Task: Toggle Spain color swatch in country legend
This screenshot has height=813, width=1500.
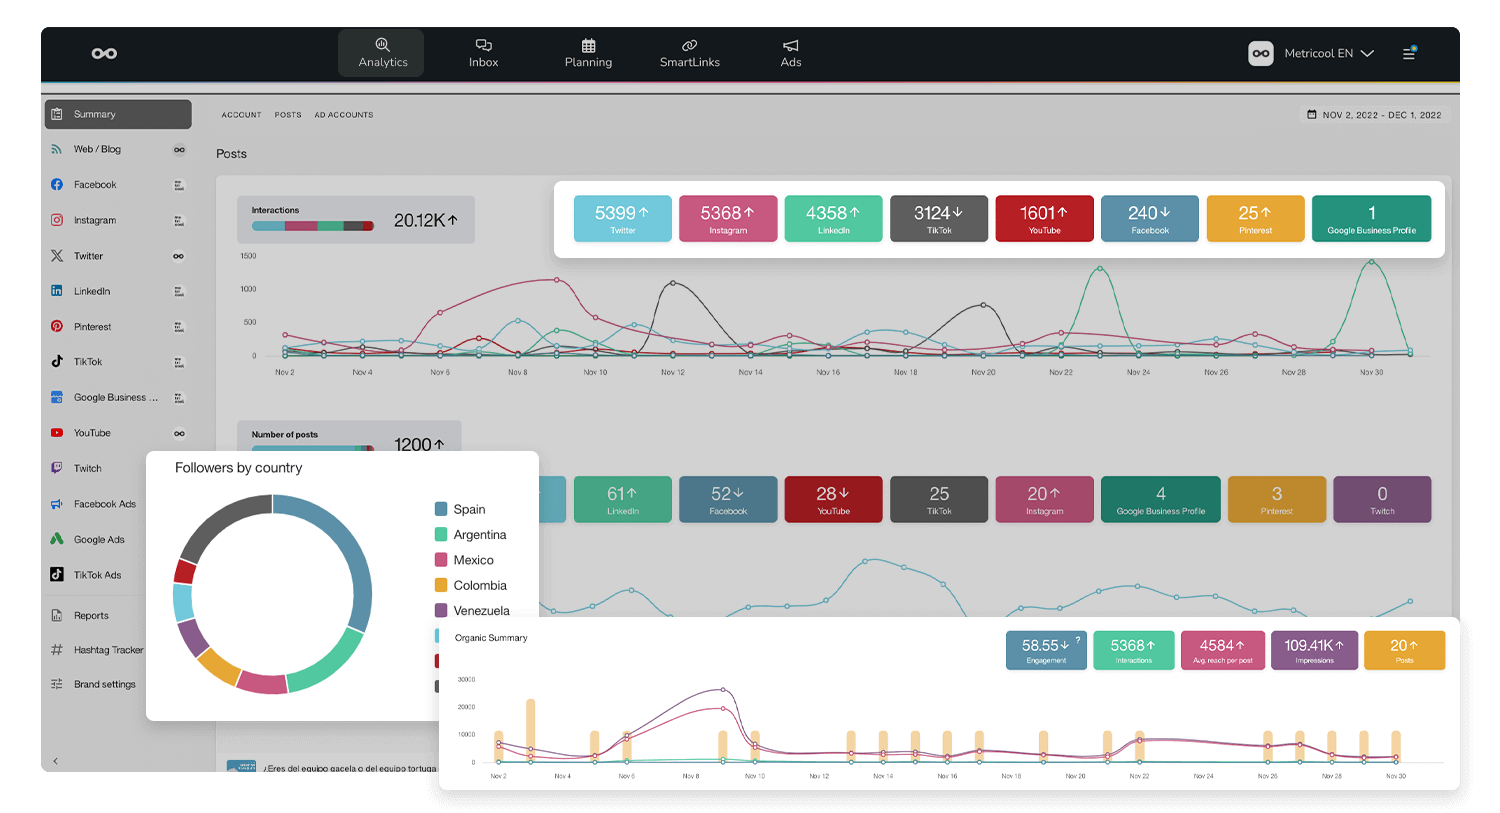Action: pos(441,509)
